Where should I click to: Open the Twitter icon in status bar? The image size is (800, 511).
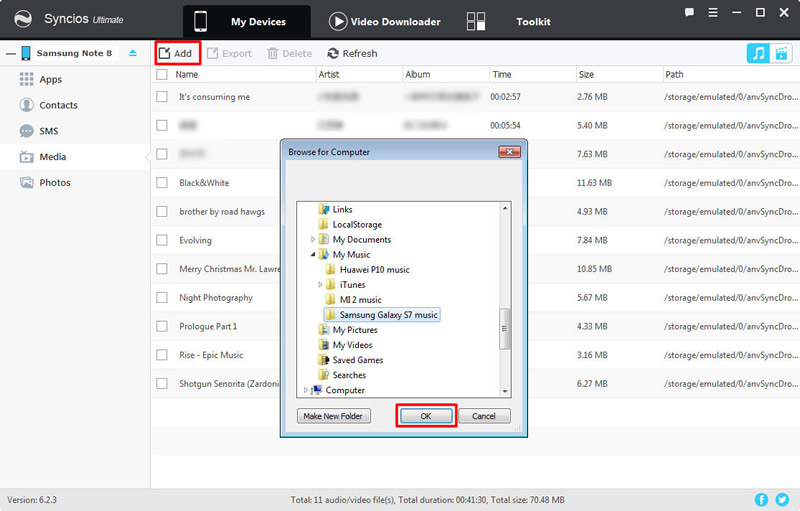pyautogui.click(x=782, y=499)
